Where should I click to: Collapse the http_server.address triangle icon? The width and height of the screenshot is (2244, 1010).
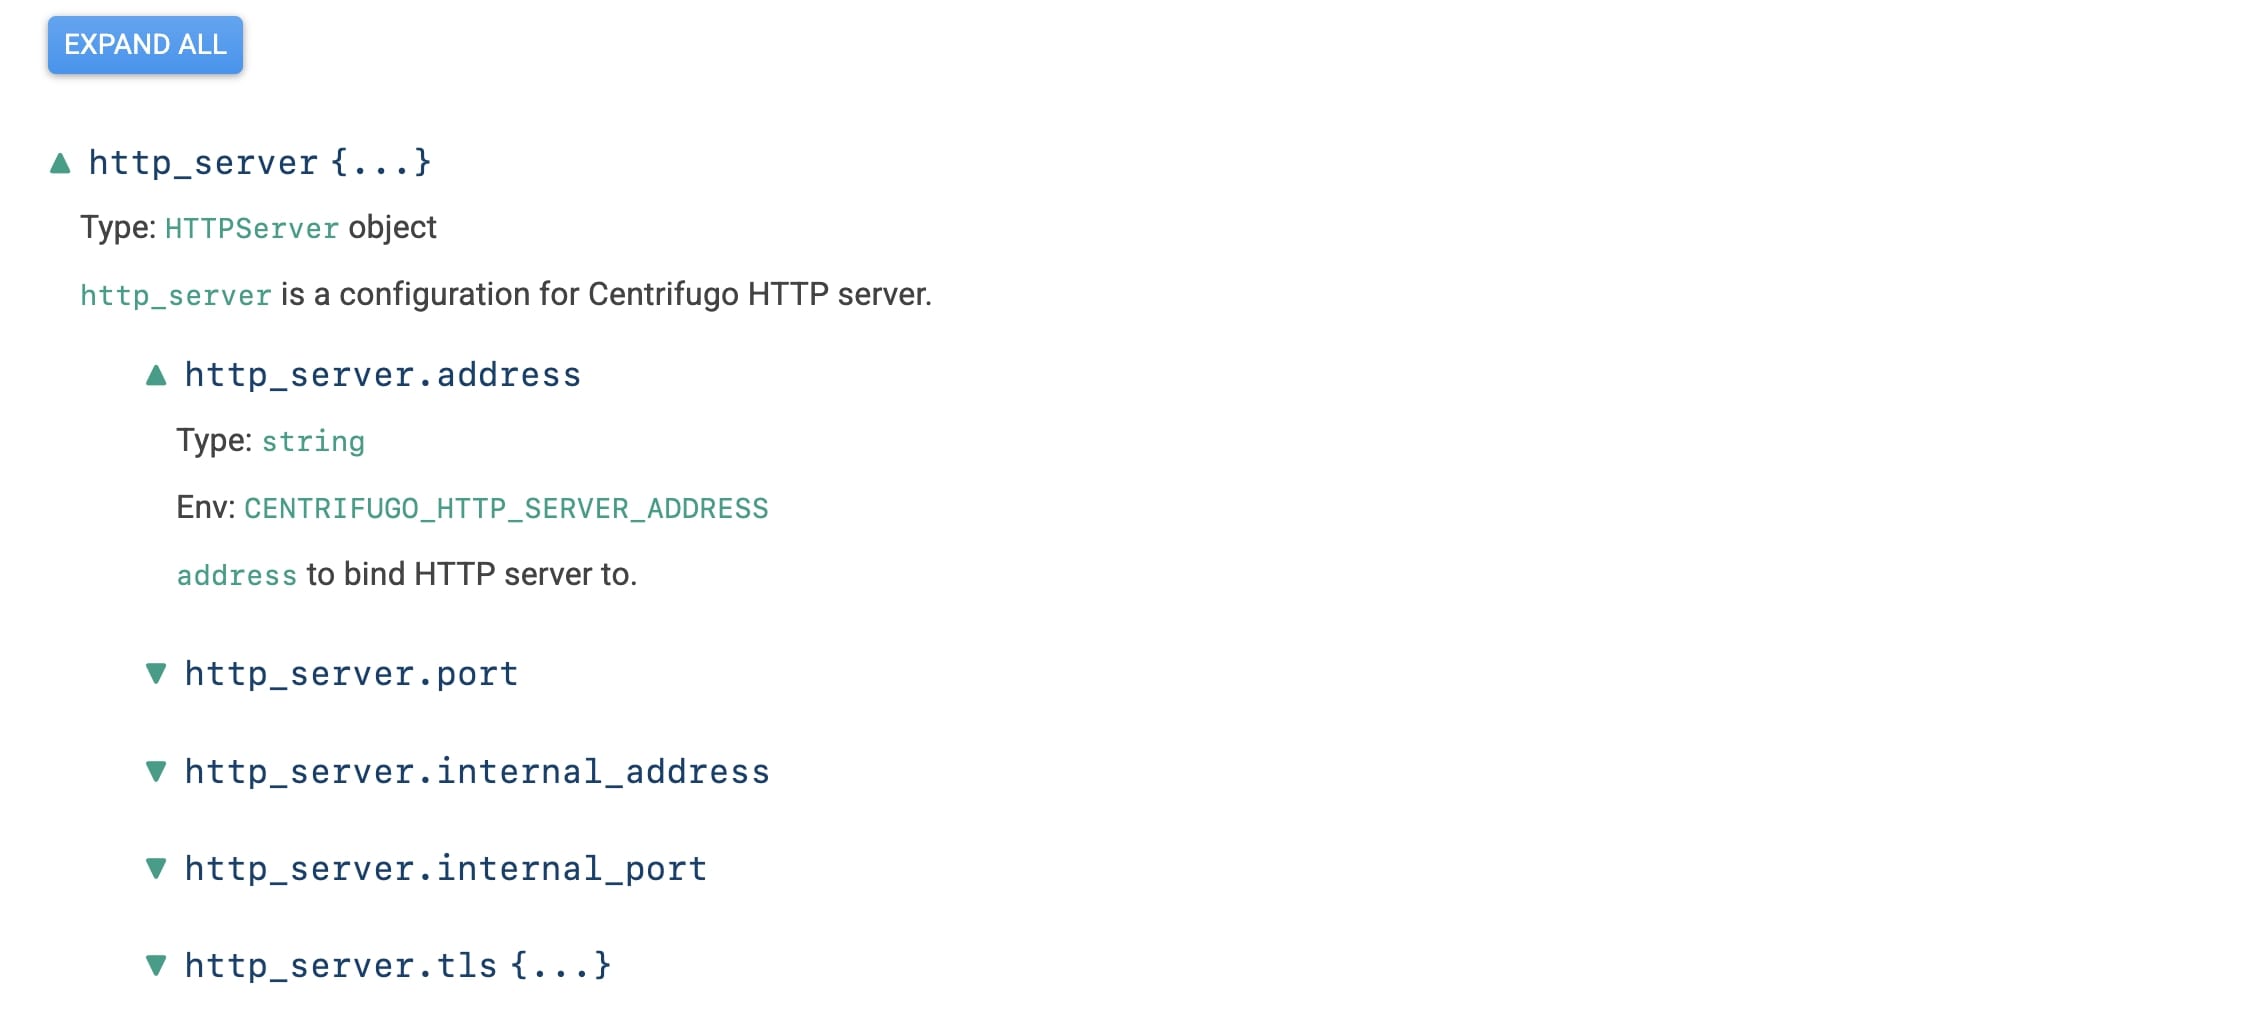(x=156, y=375)
